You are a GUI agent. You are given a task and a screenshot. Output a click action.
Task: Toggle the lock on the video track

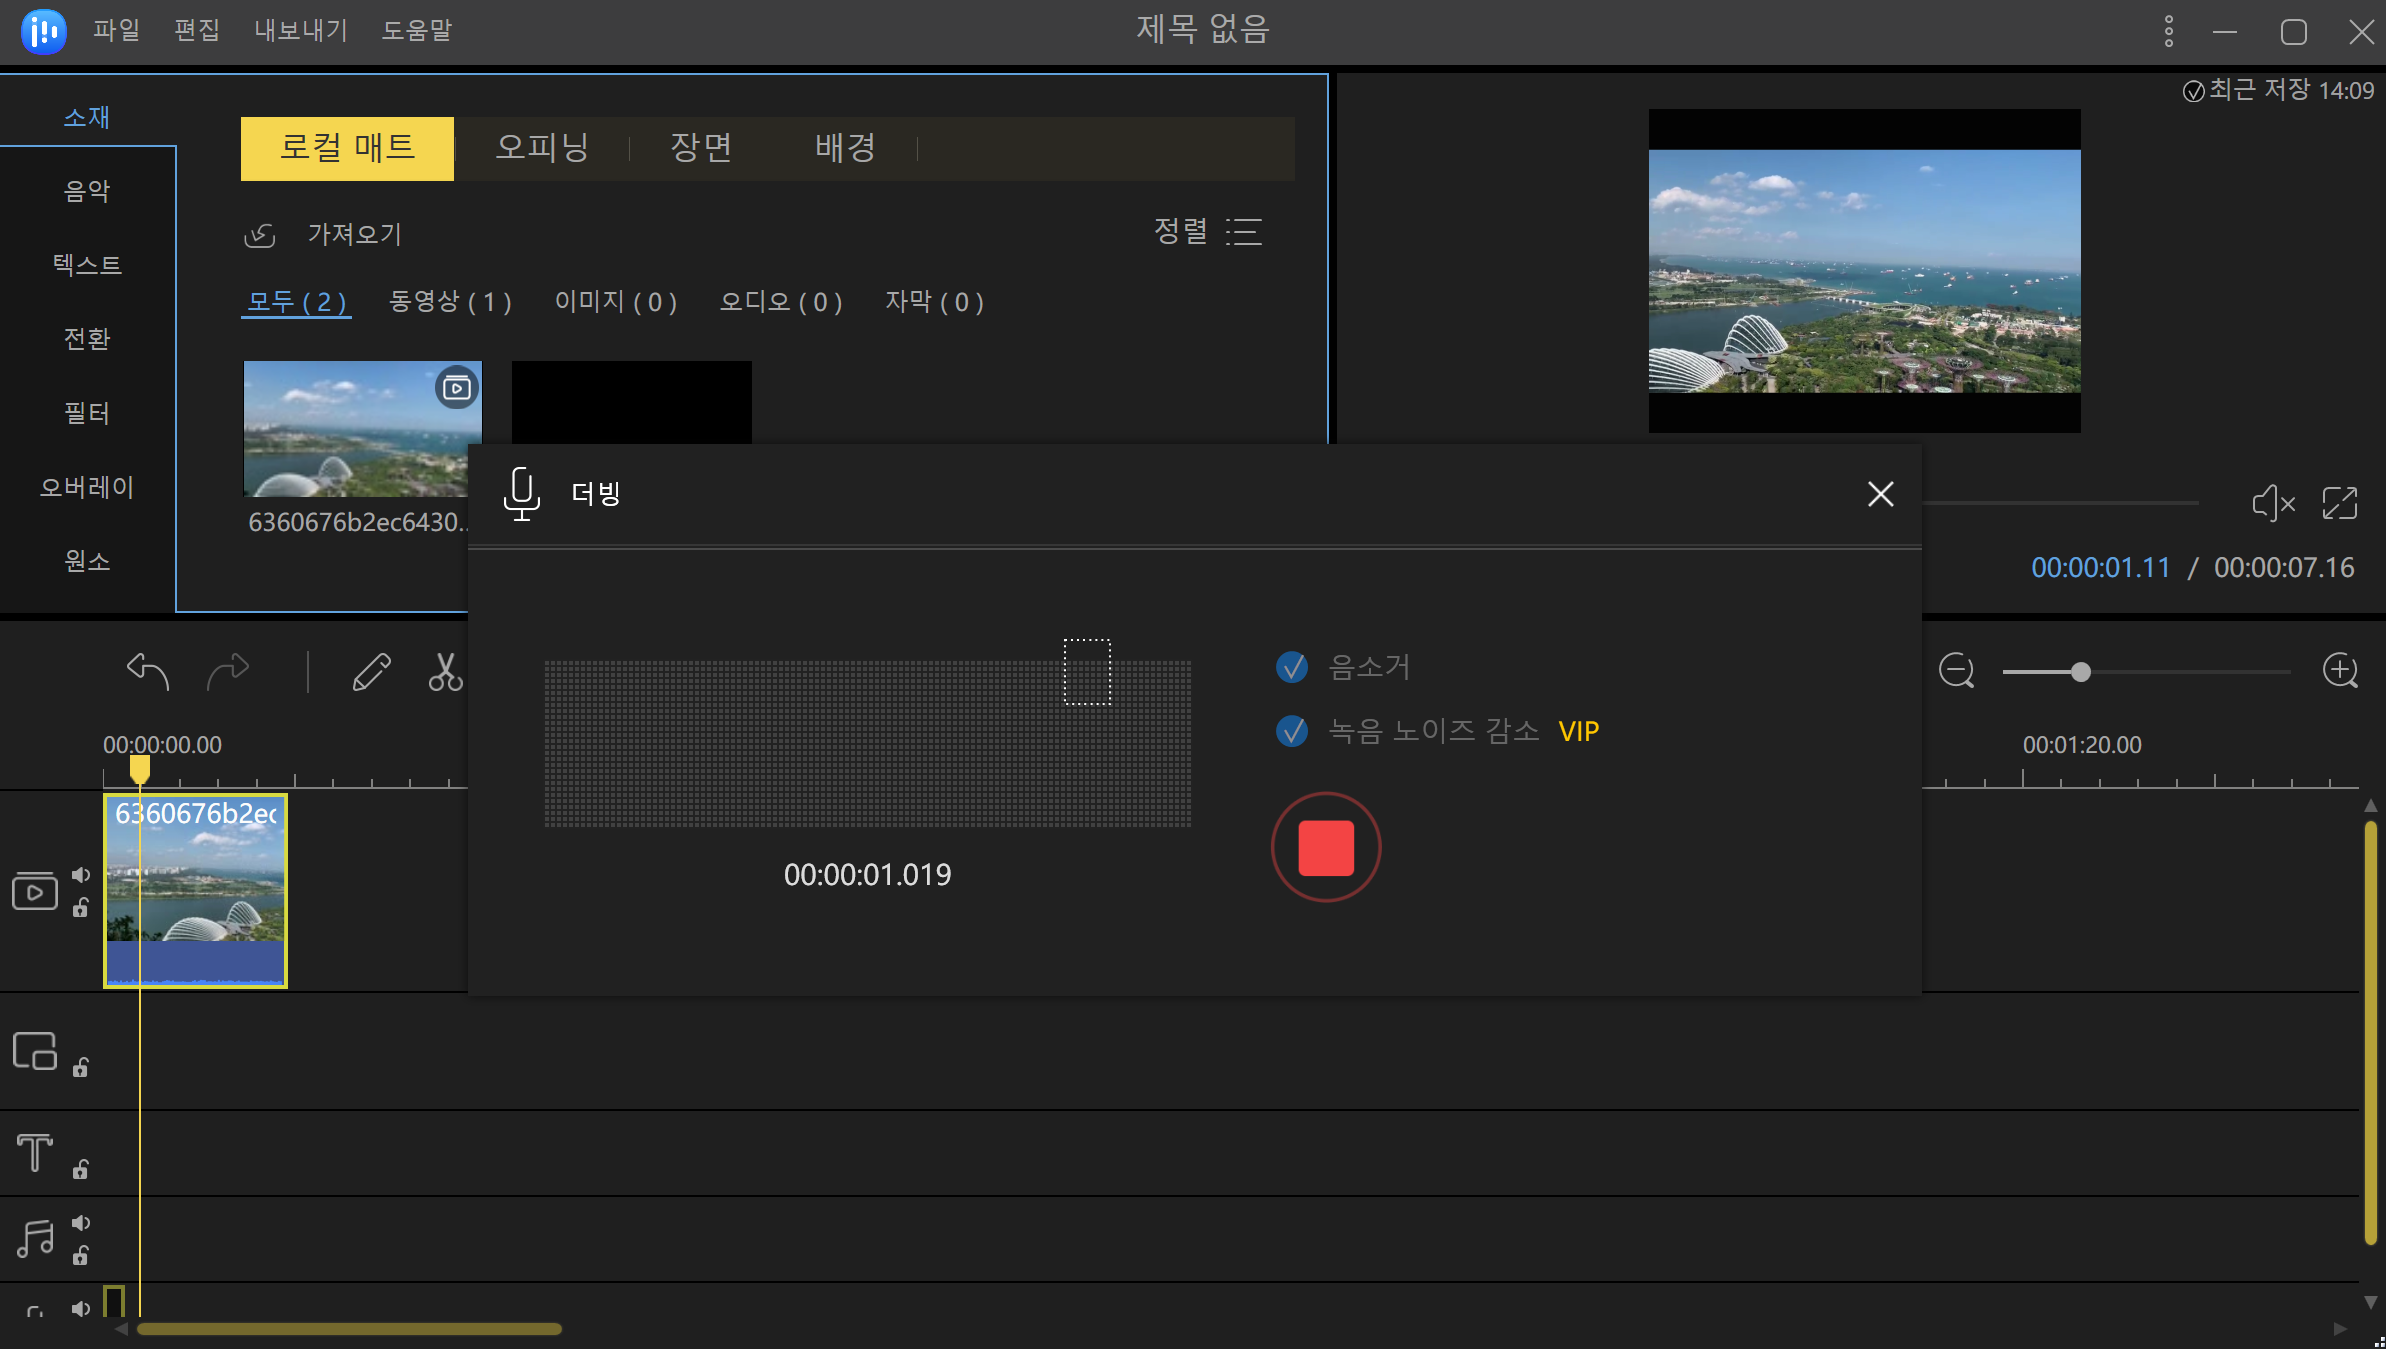point(81,907)
